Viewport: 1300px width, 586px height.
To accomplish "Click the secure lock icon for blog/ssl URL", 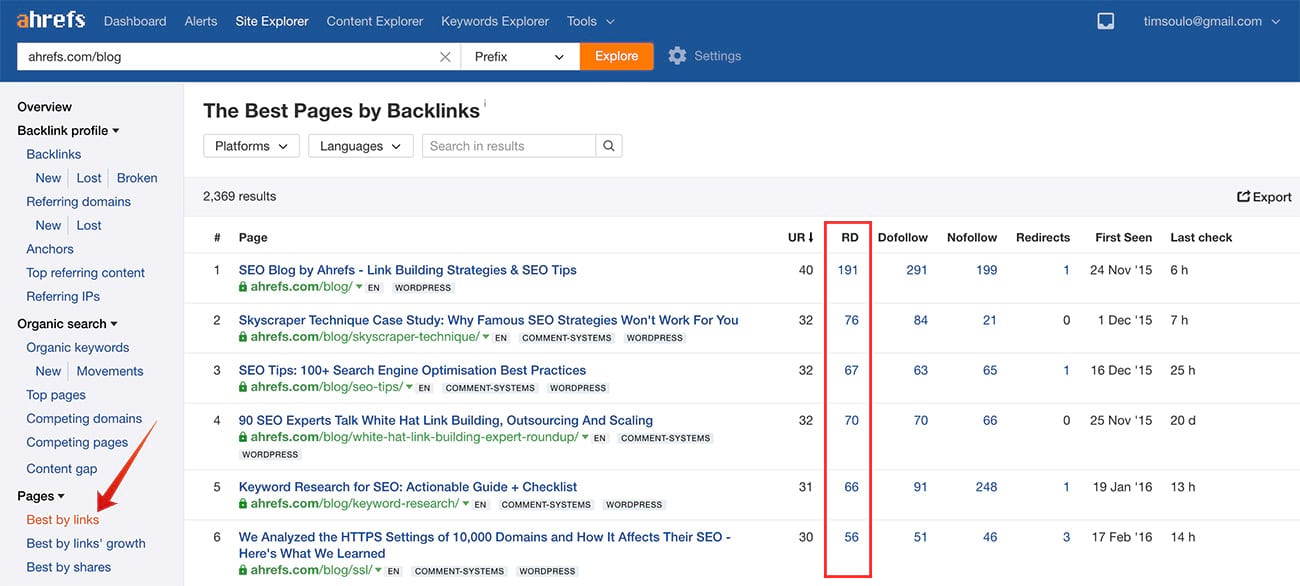I will (x=243, y=570).
